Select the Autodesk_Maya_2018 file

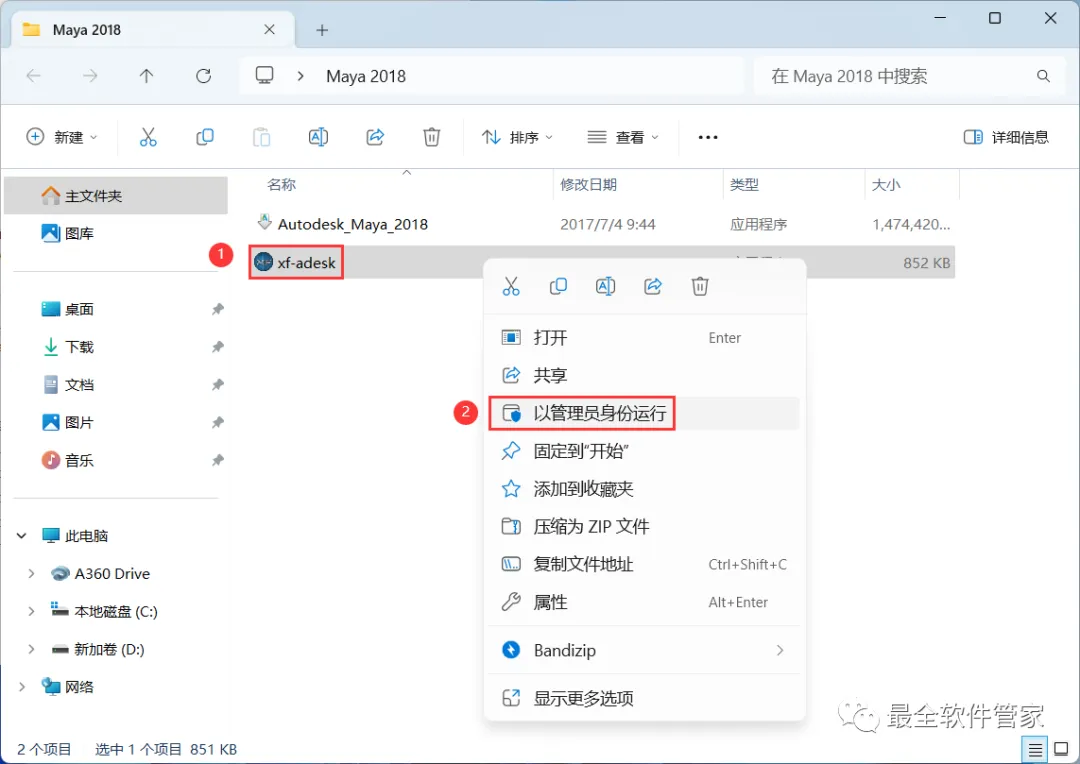tap(602, 224)
